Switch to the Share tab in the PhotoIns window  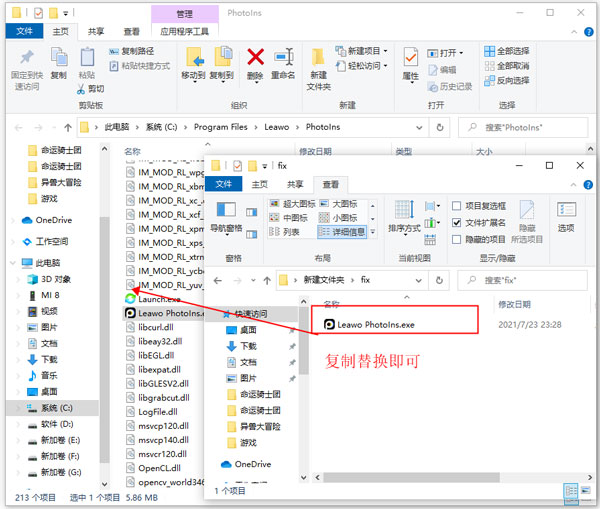tap(96, 31)
